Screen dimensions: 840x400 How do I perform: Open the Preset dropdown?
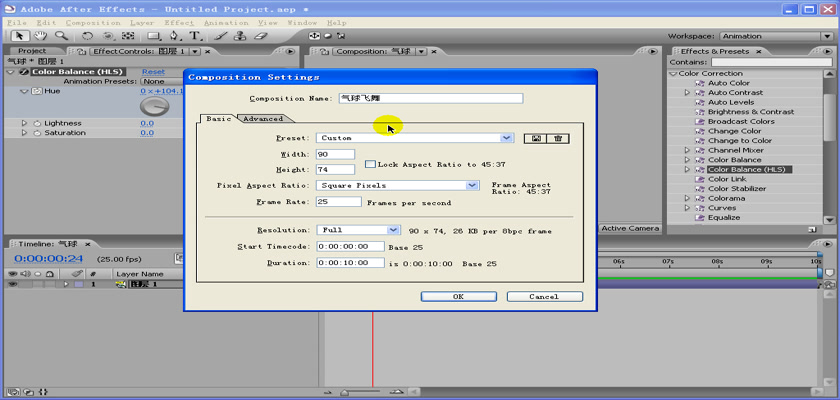[x=507, y=138]
